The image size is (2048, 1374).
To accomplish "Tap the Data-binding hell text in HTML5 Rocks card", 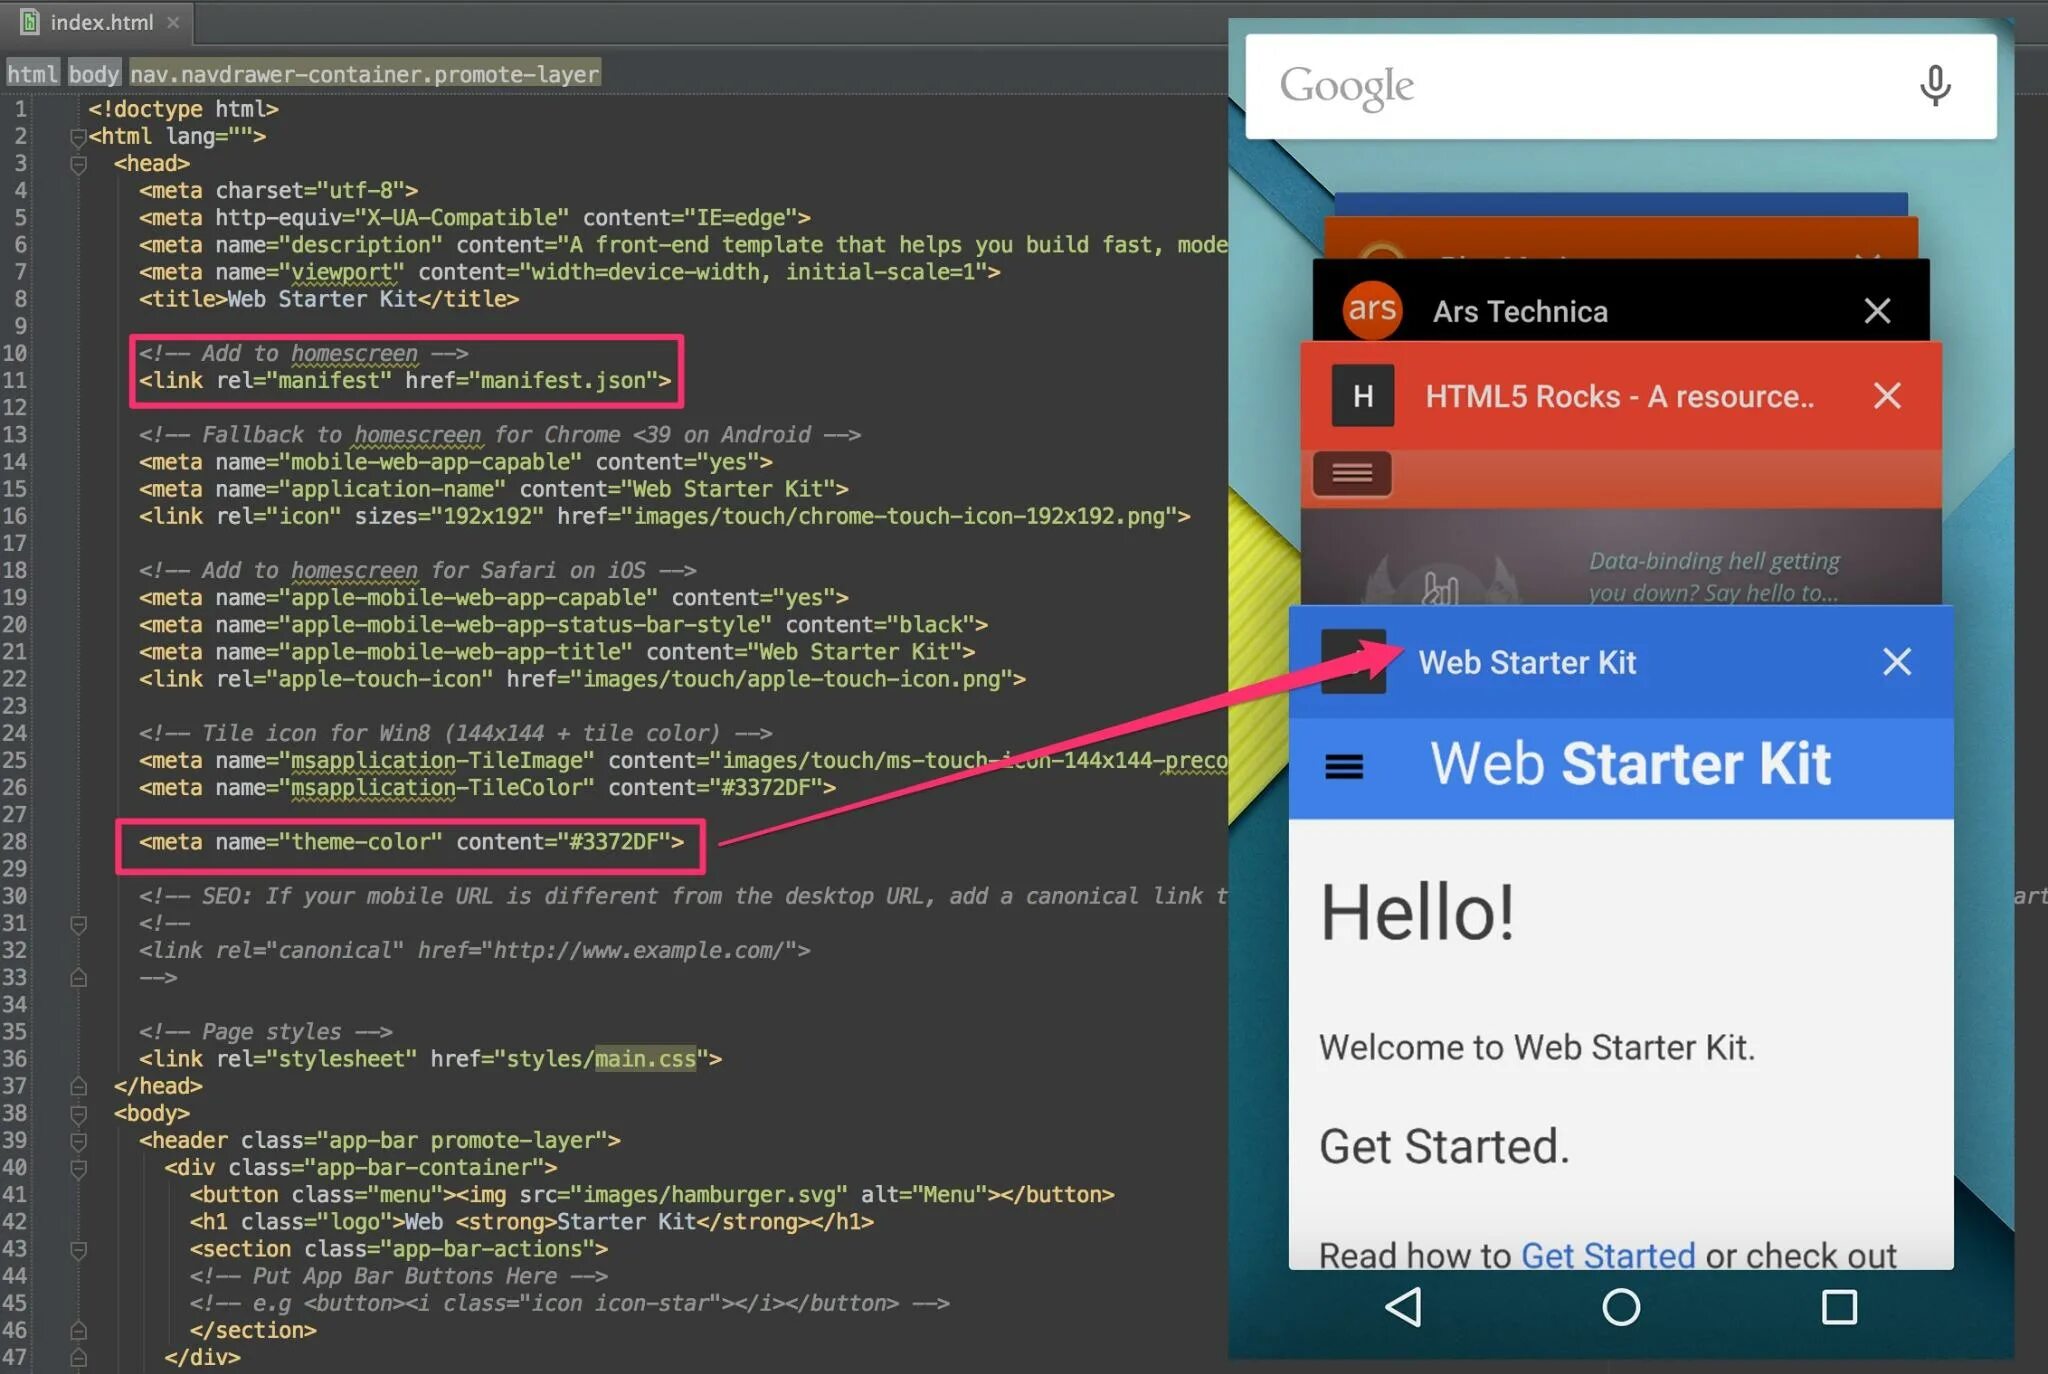I will [1713, 576].
